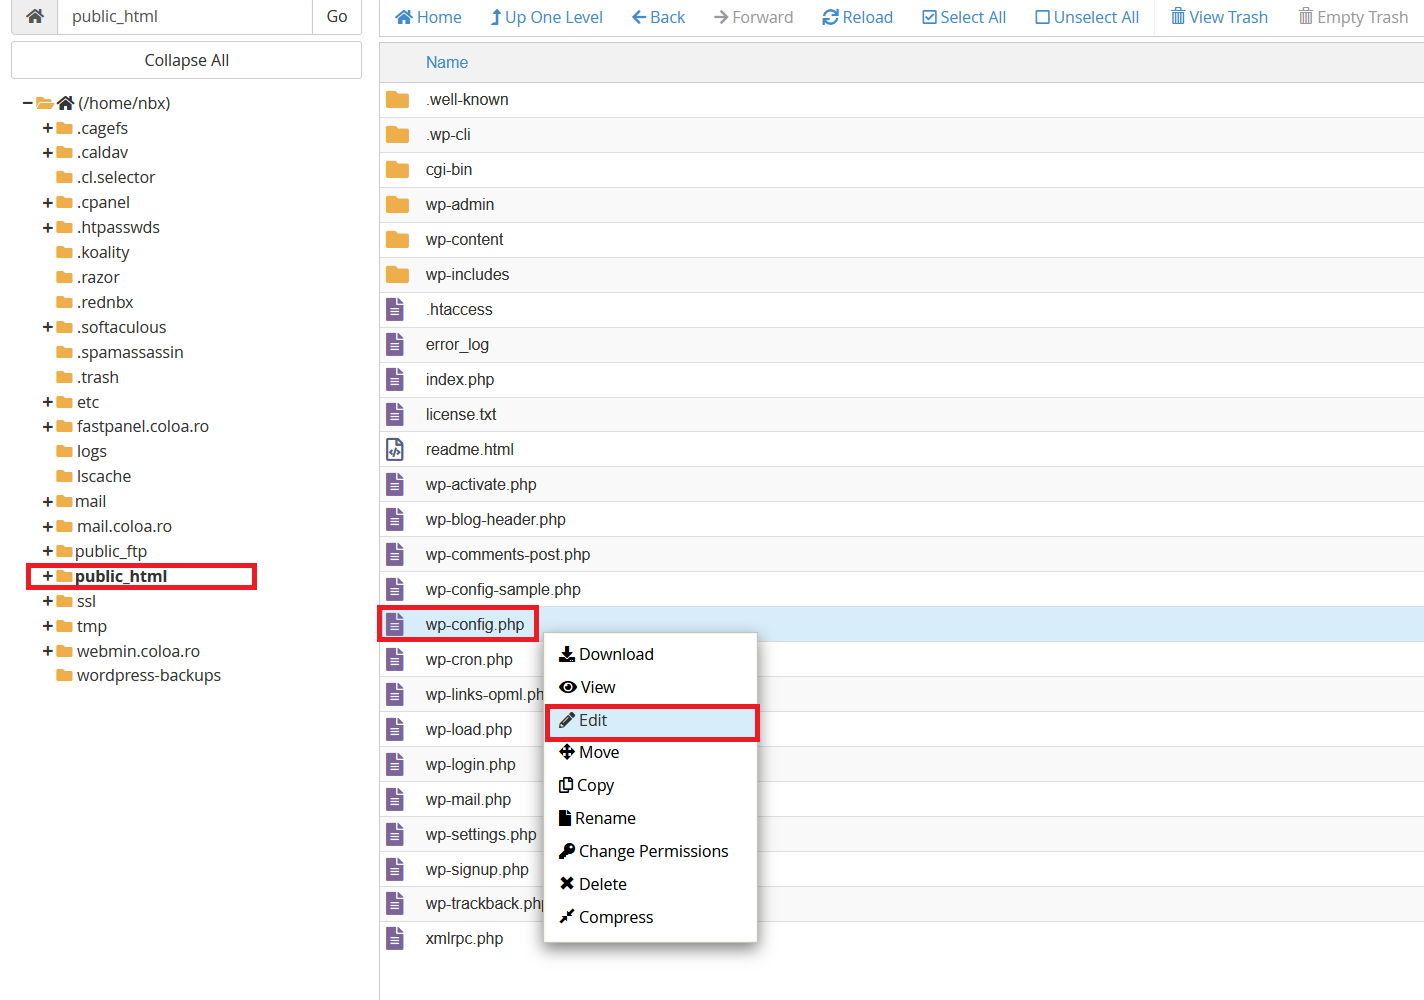Expand the .cagefs folder
Image resolution: width=1424 pixels, height=1000 pixels.
tap(48, 128)
